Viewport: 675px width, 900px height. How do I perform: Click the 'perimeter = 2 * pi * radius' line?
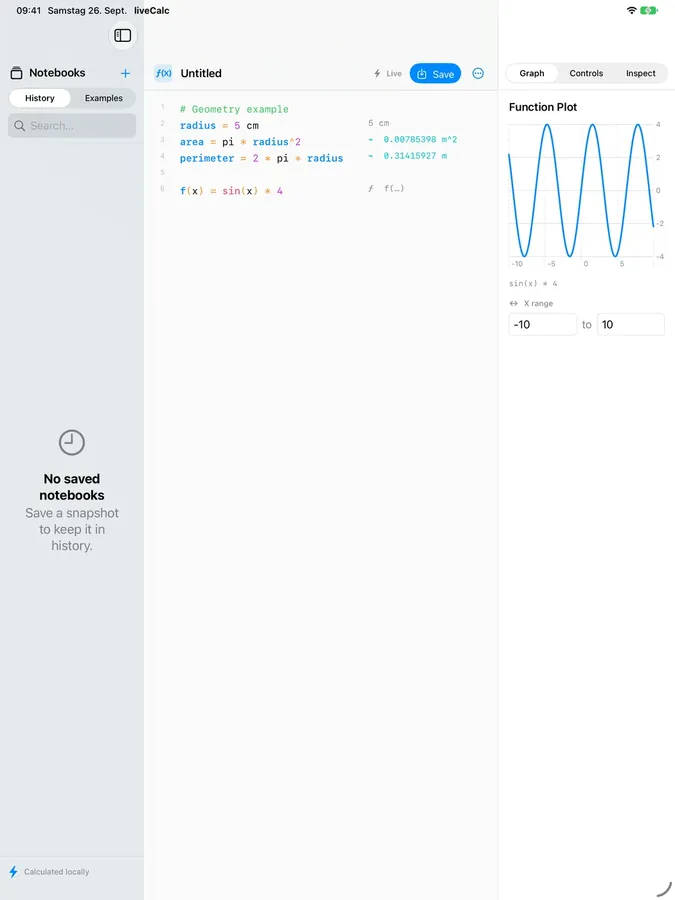tap(261, 158)
